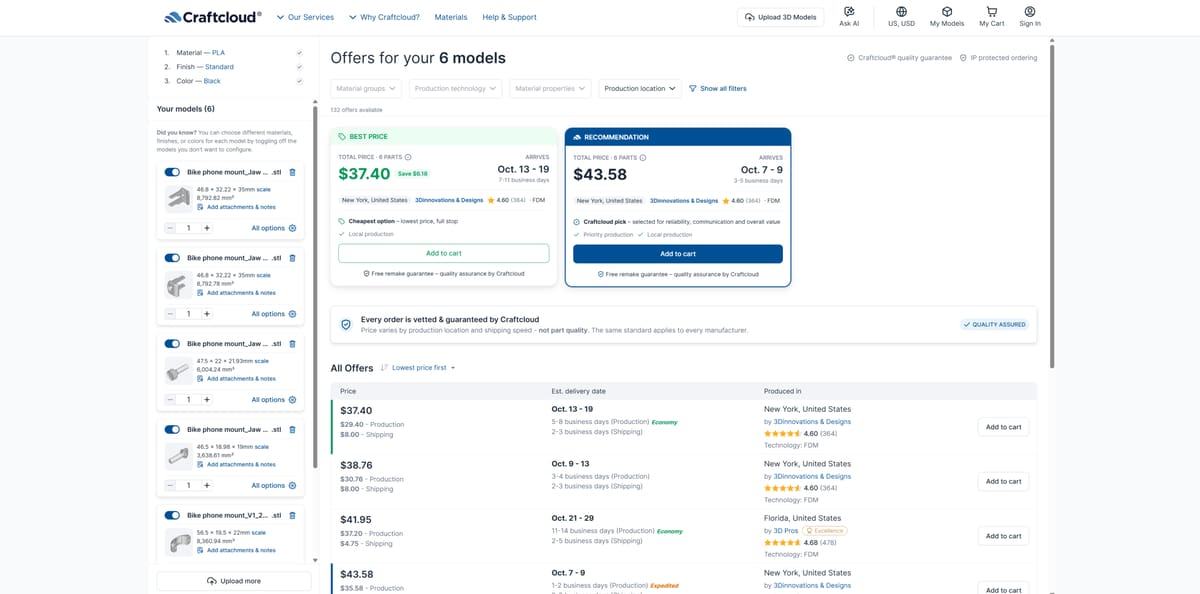The image size is (1200, 594).
Task: Click the 56.5 × 19.5 × 22mm model thumbnail
Action: pyautogui.click(x=179, y=542)
